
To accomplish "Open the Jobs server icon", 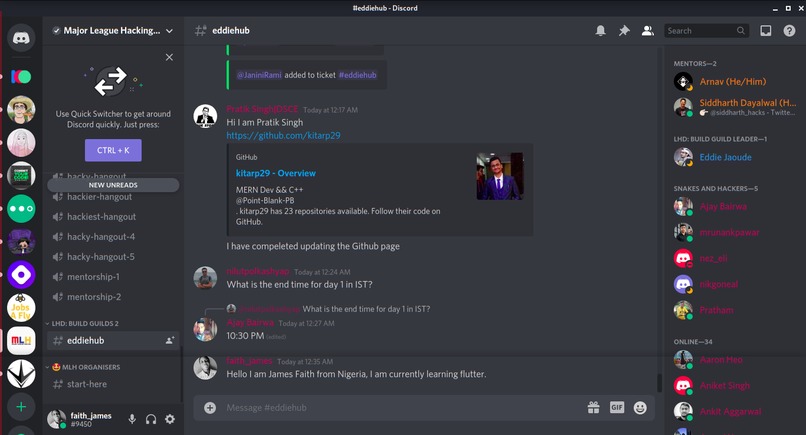I will (x=21, y=307).
